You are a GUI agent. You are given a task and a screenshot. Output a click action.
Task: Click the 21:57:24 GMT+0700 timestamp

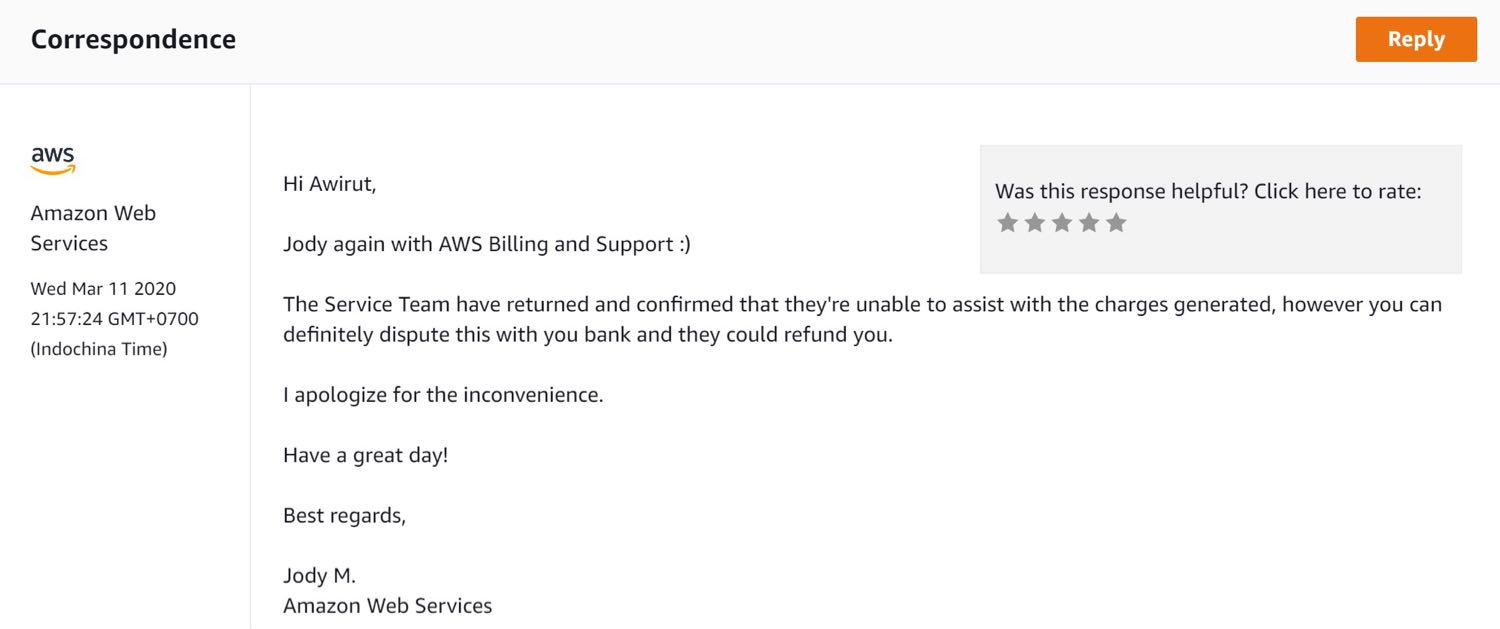click(x=114, y=319)
